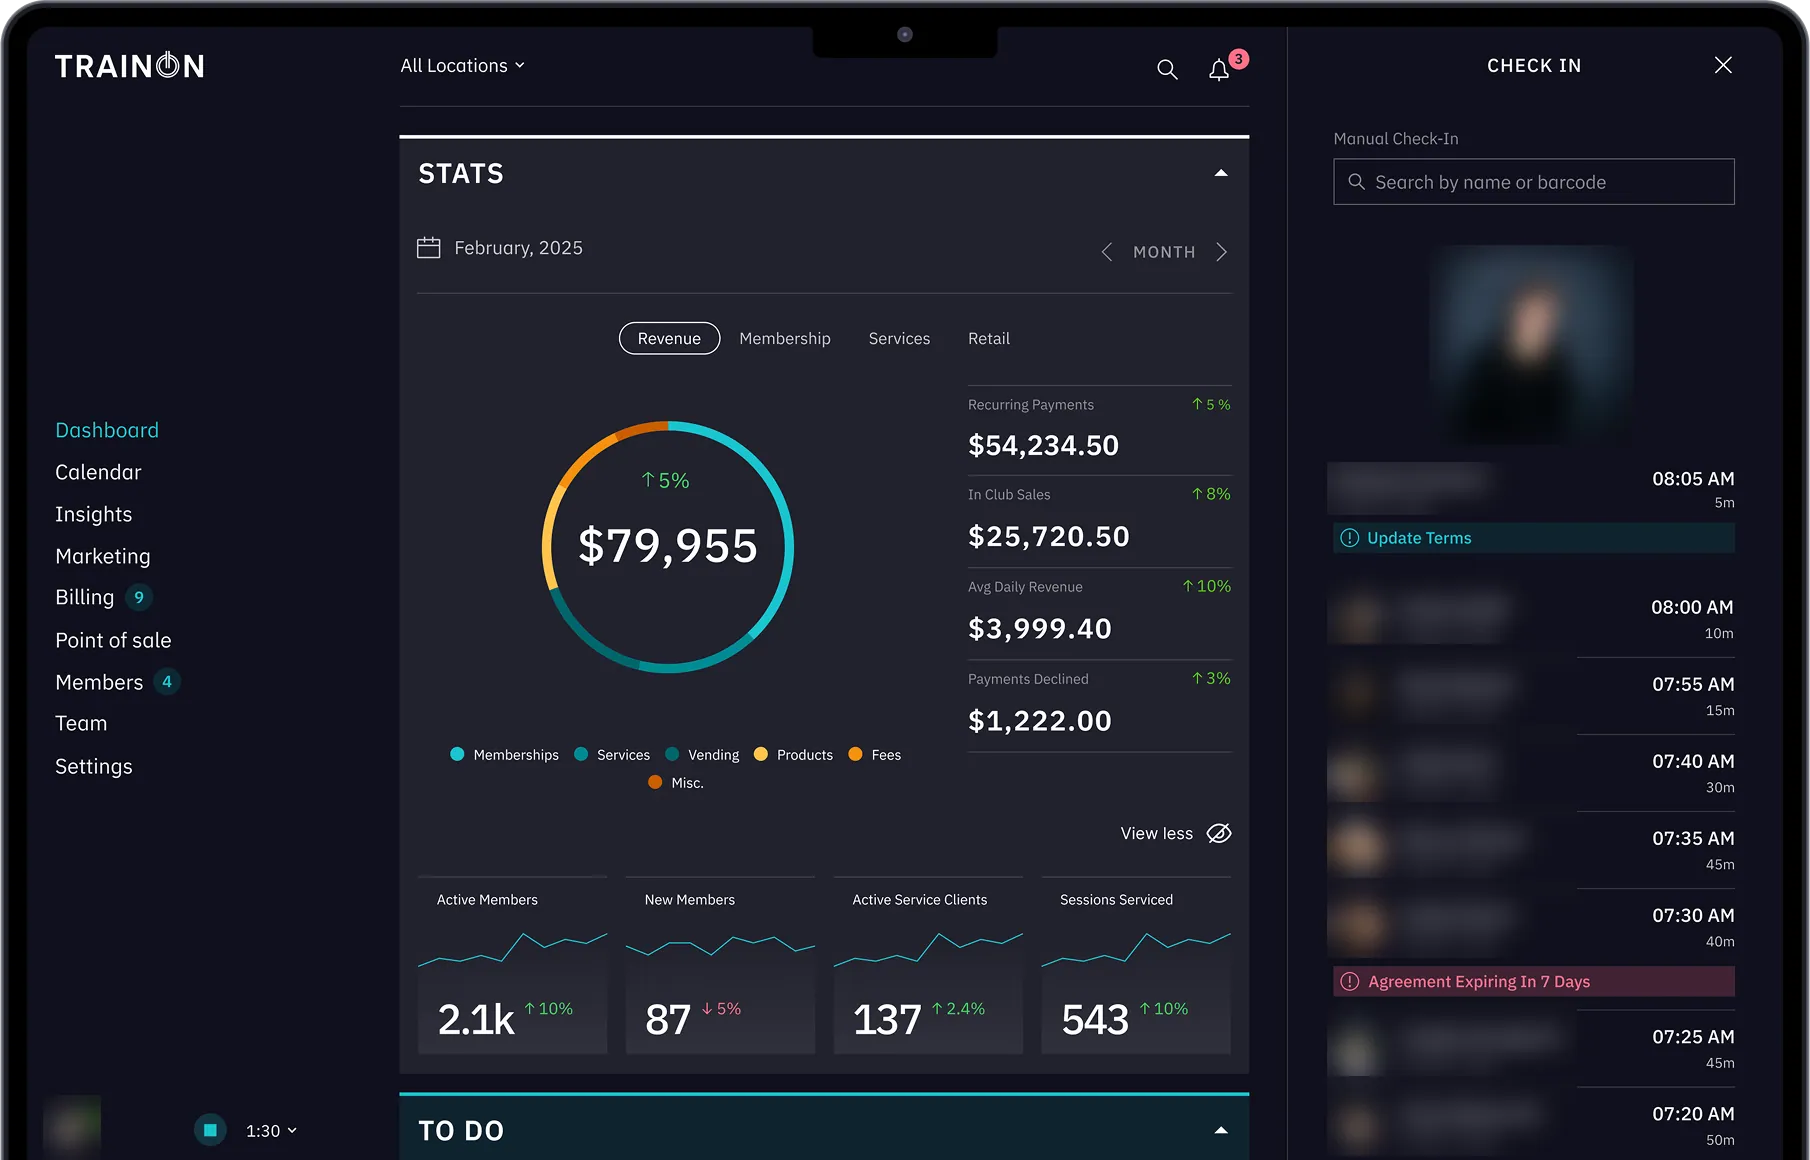
Task: Open the All Locations dropdown
Action: click(x=462, y=65)
